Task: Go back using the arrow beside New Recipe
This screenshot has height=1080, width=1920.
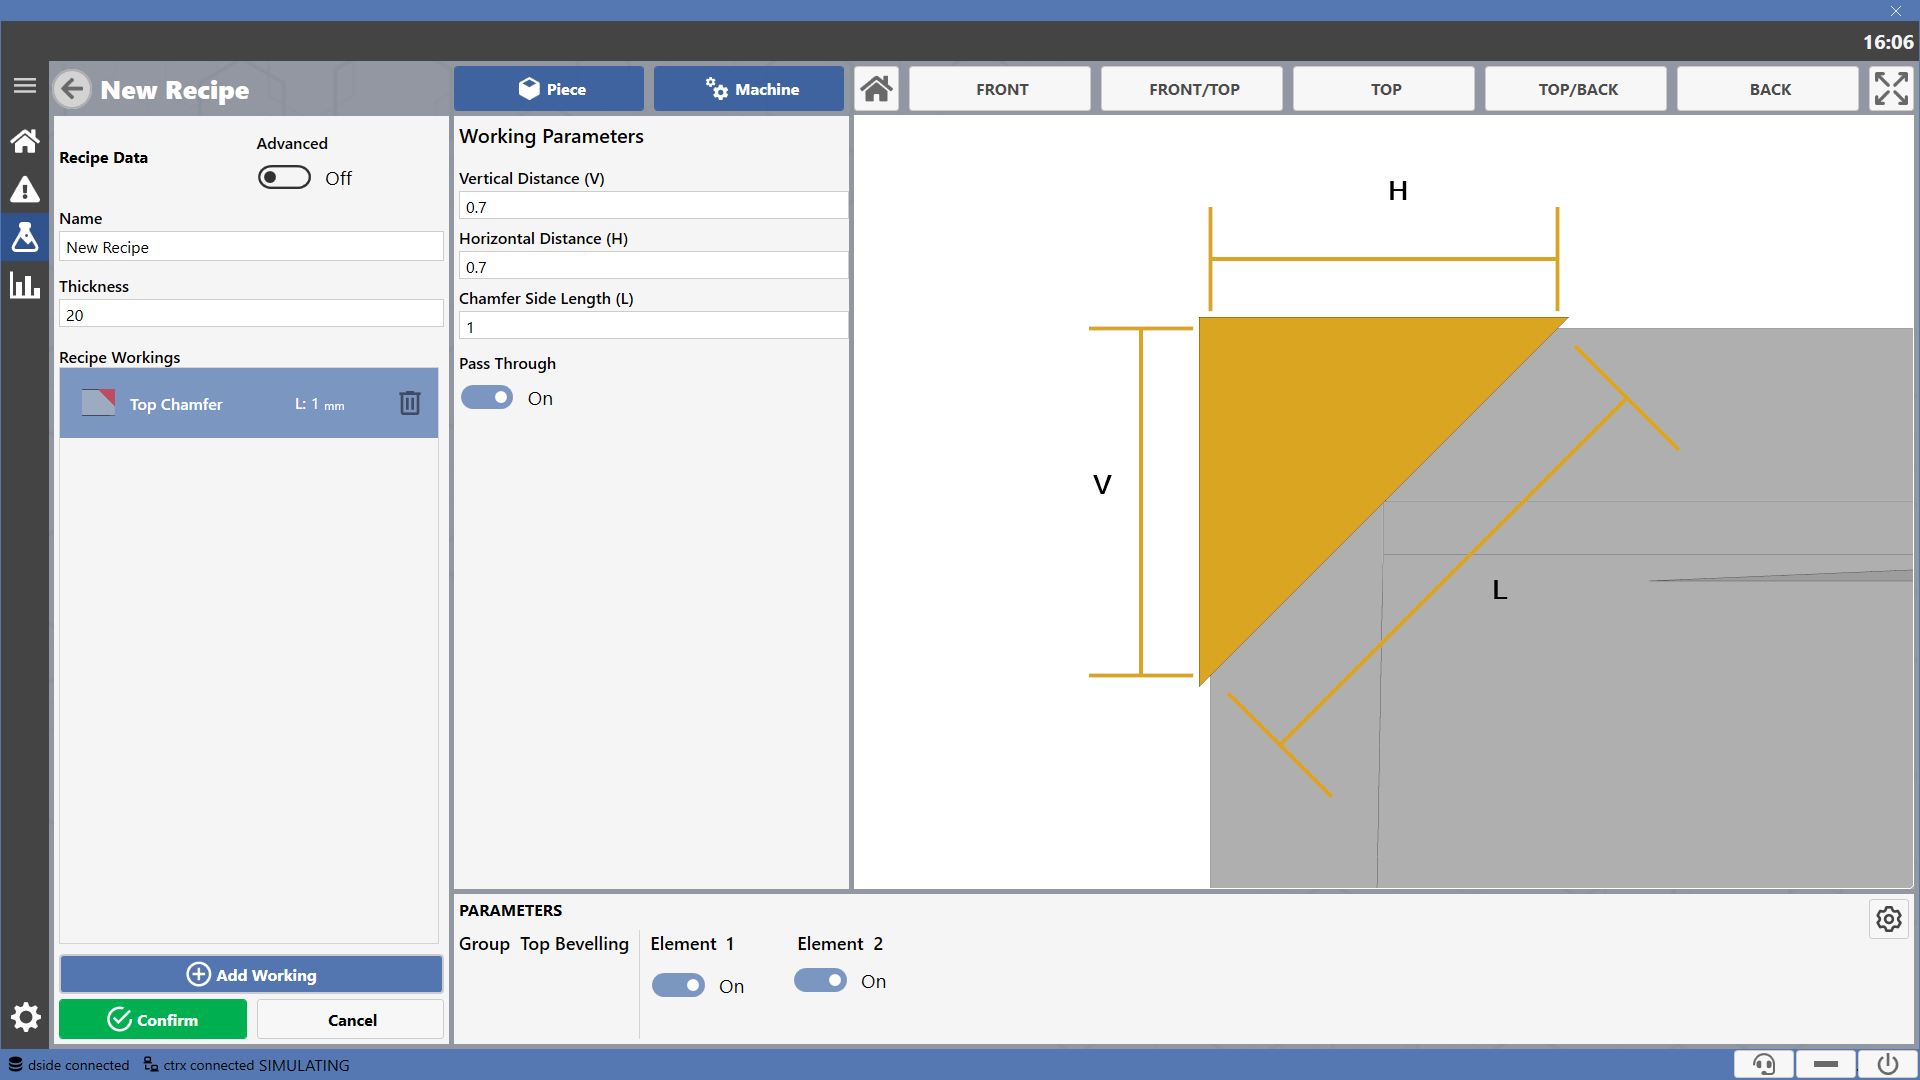Action: [x=72, y=89]
